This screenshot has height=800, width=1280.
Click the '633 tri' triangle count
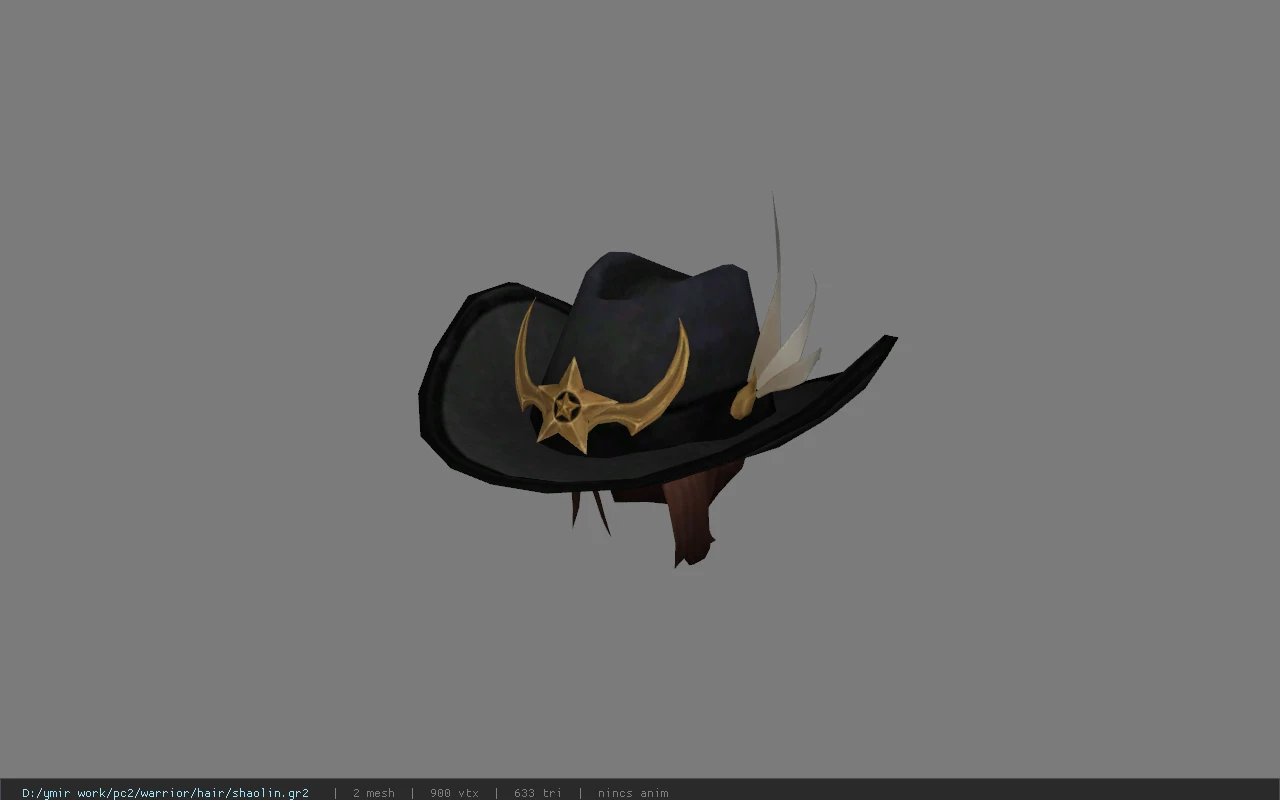pyautogui.click(x=538, y=793)
